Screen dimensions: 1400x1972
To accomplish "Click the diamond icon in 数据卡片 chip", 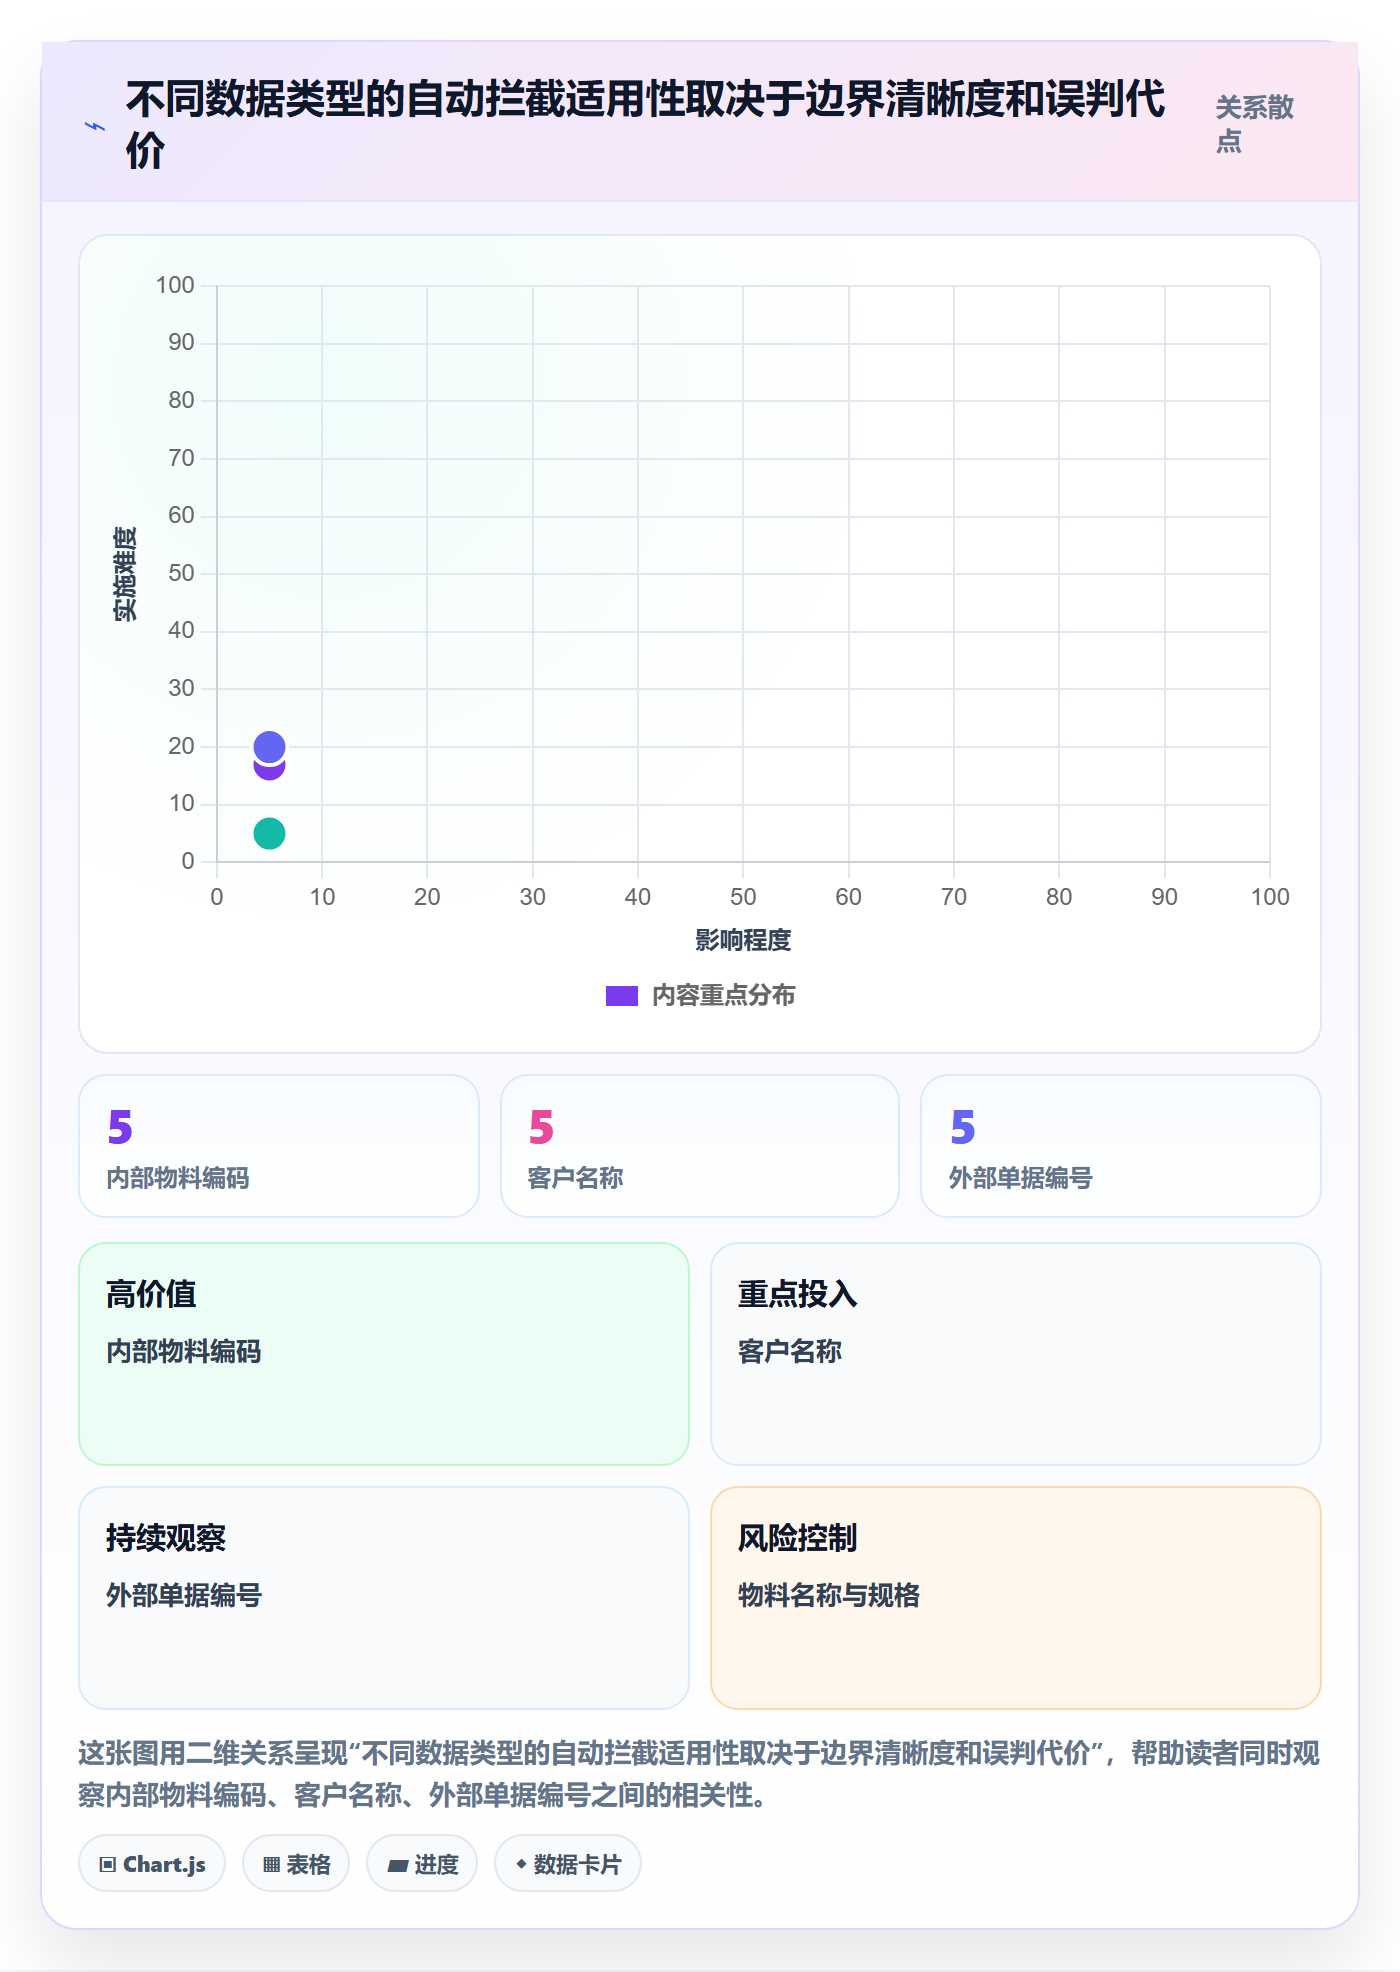I will [x=521, y=1864].
